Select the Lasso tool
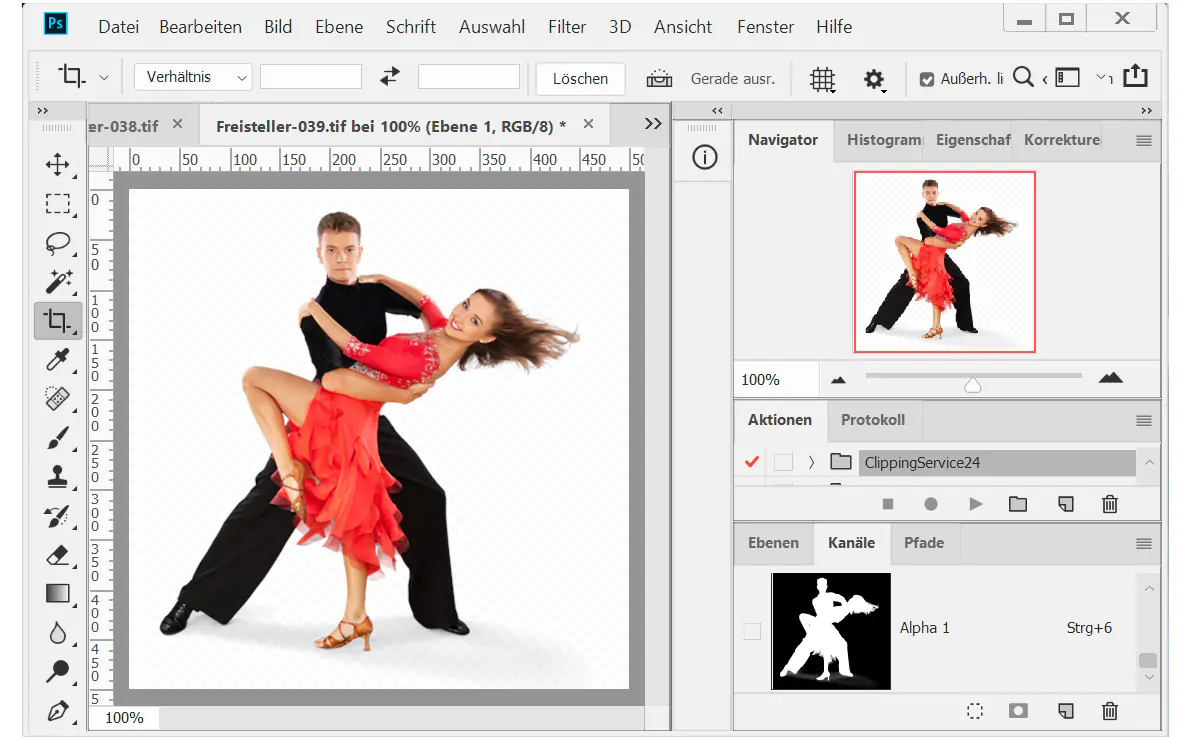Screen dimensions: 1192x740 click(57, 243)
